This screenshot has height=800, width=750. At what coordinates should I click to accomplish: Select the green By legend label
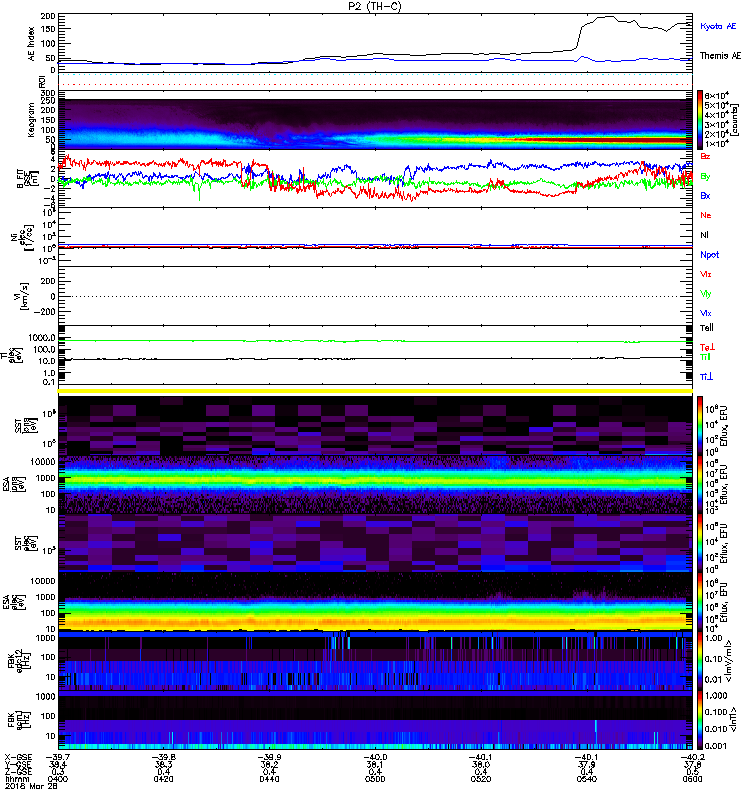click(705, 177)
